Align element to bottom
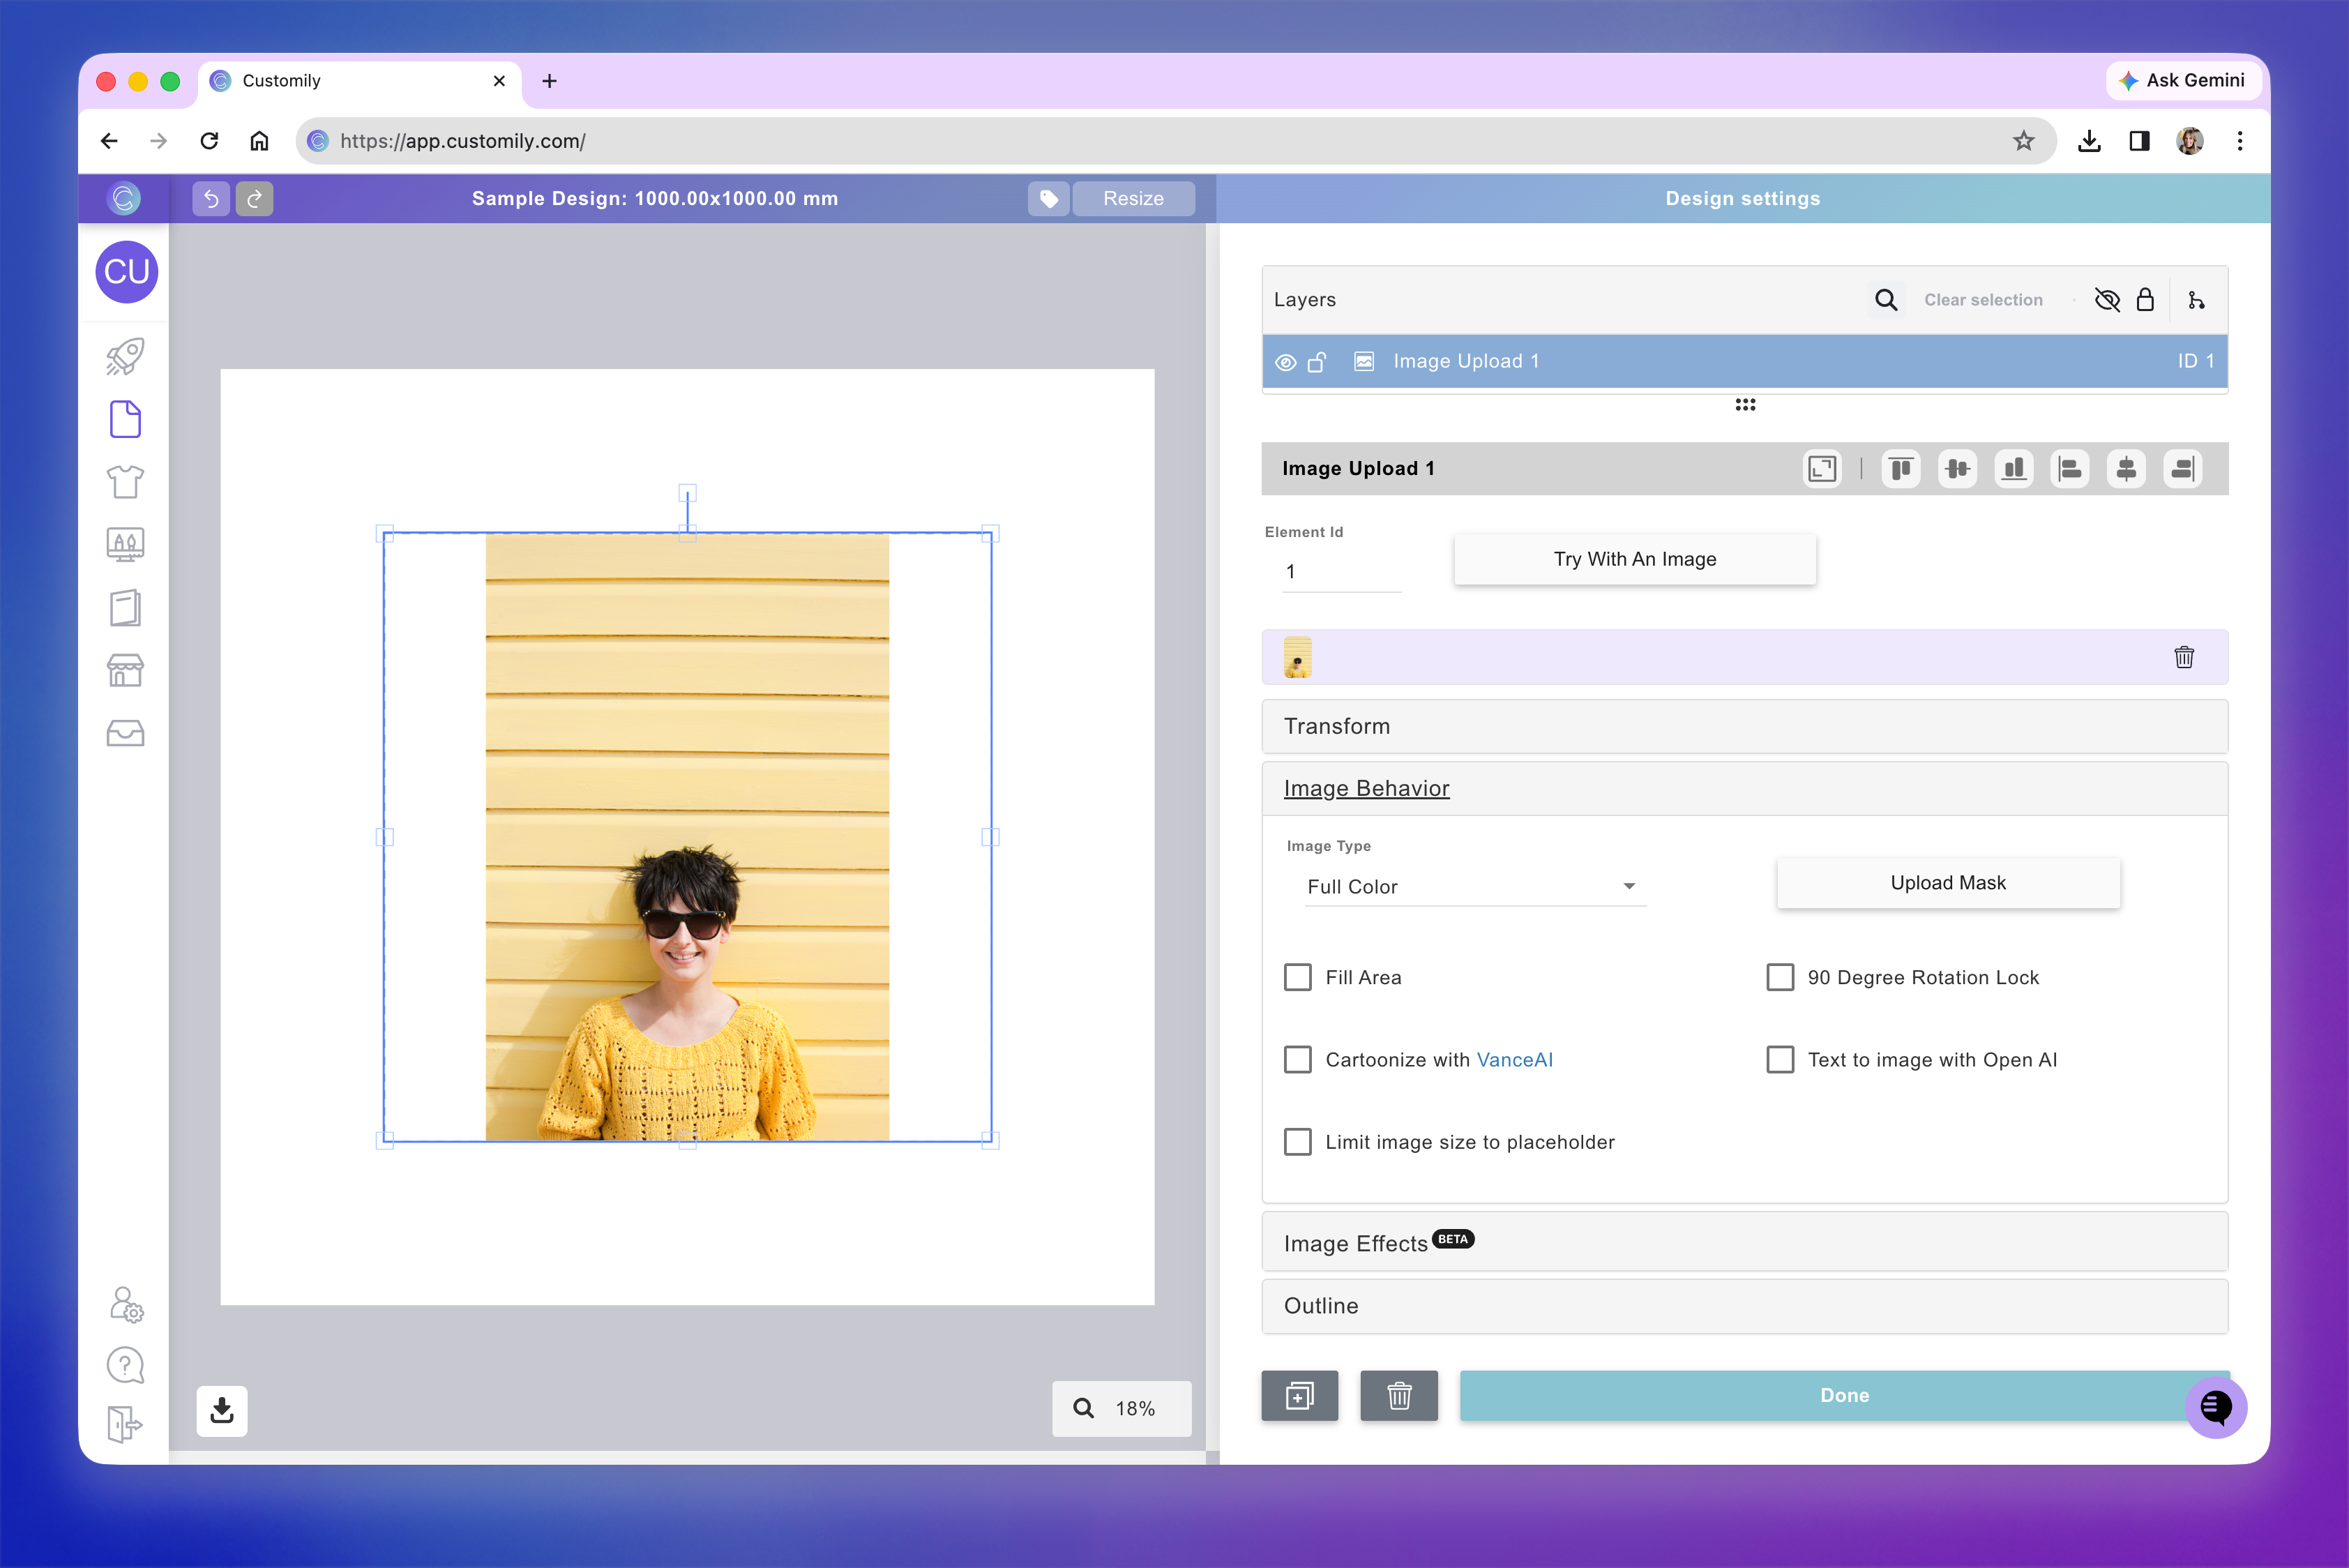 point(2014,468)
